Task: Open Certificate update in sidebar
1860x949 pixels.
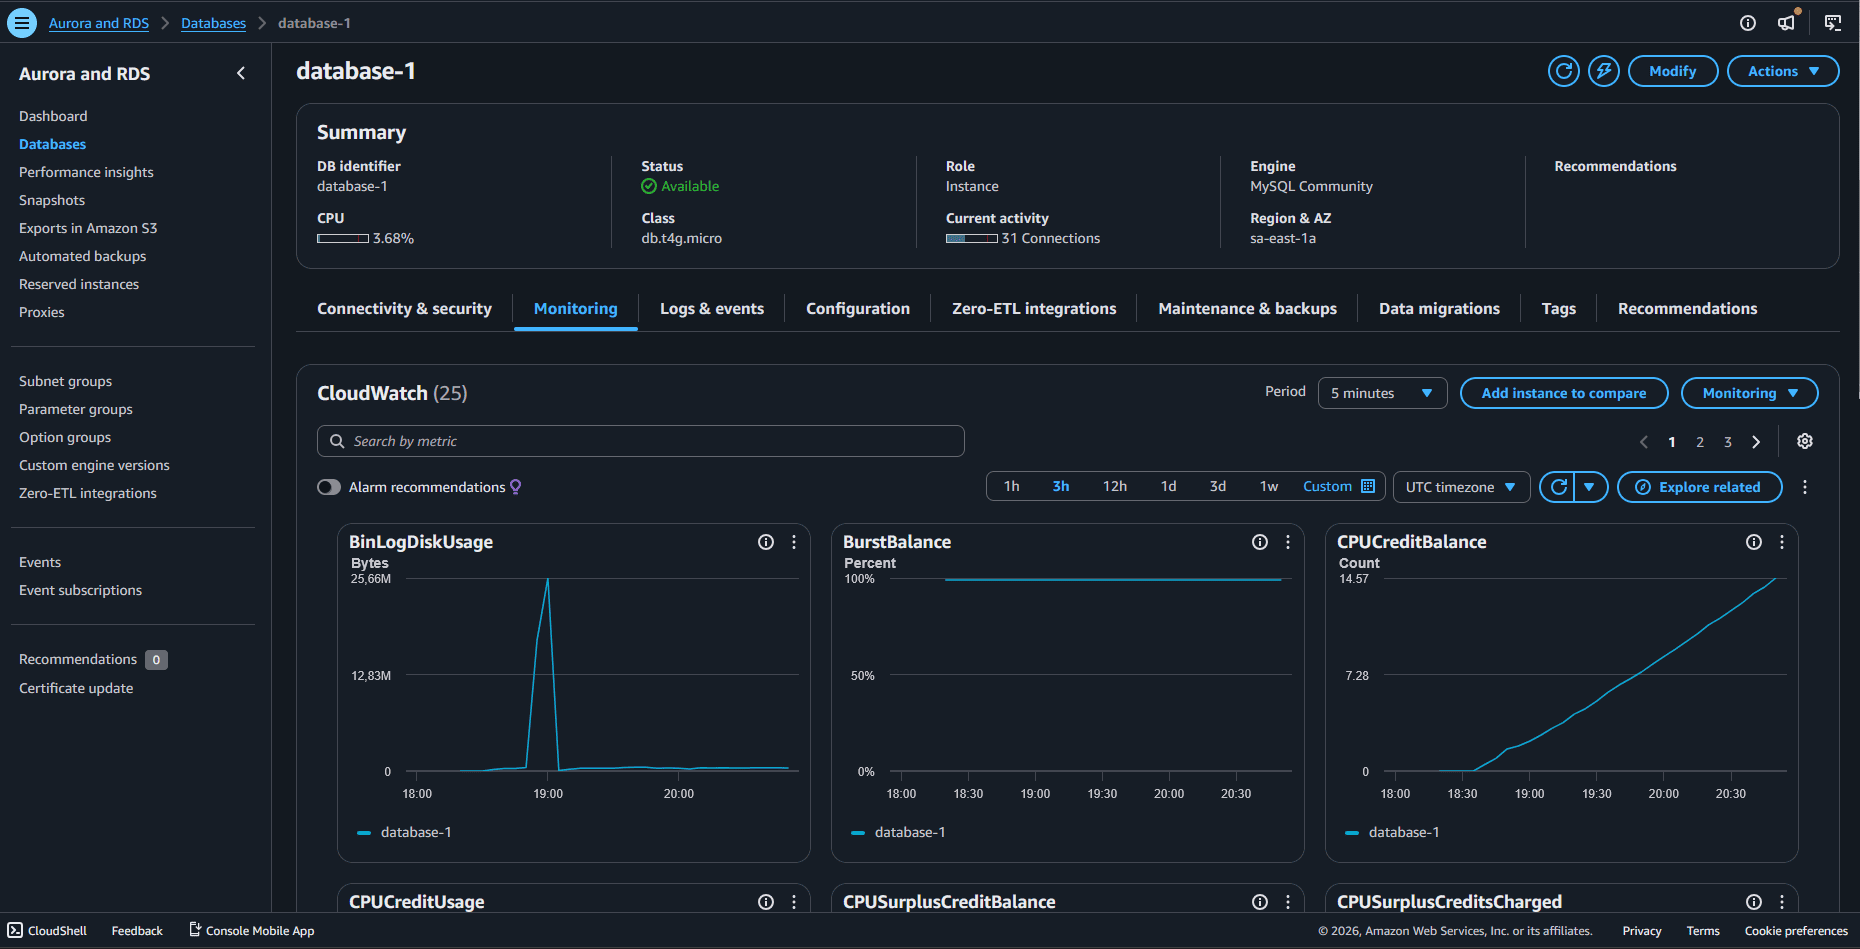Action: (x=76, y=688)
